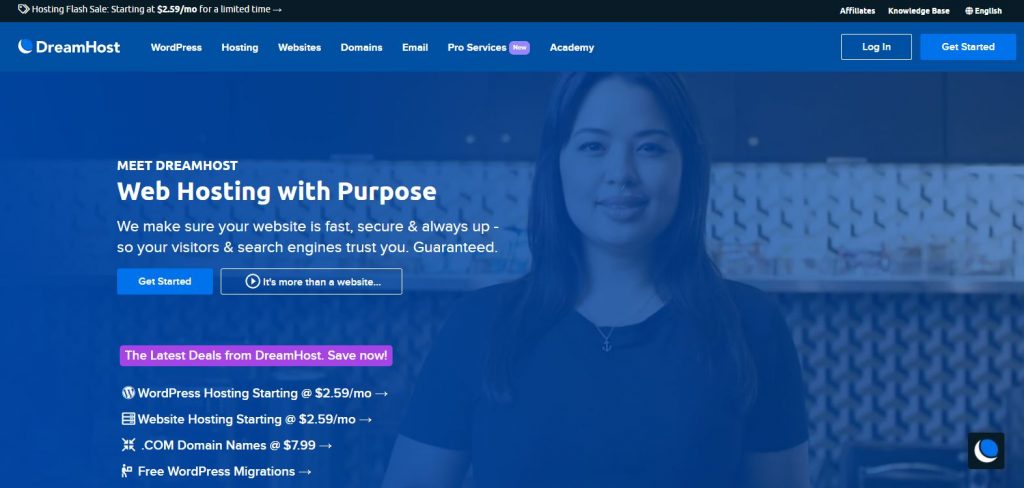This screenshot has width=1024, height=488.
Task: Click the migration icon beside Free WordPress Migrations
Action: click(127, 471)
